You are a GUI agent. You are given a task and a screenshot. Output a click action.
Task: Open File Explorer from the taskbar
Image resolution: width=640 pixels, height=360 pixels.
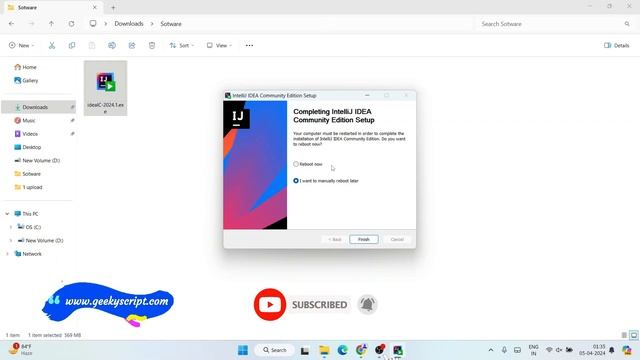(x=324, y=350)
